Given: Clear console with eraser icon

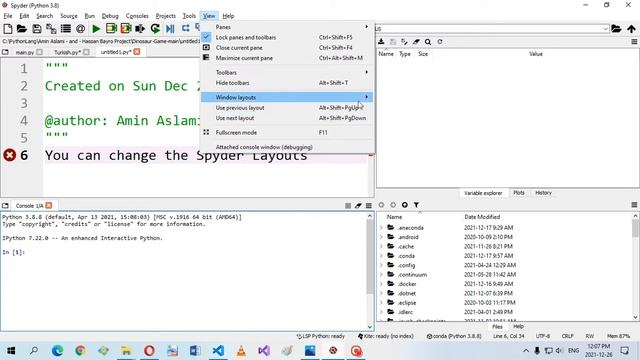Looking at the screenshot, I should pyautogui.click(x=358, y=206).
